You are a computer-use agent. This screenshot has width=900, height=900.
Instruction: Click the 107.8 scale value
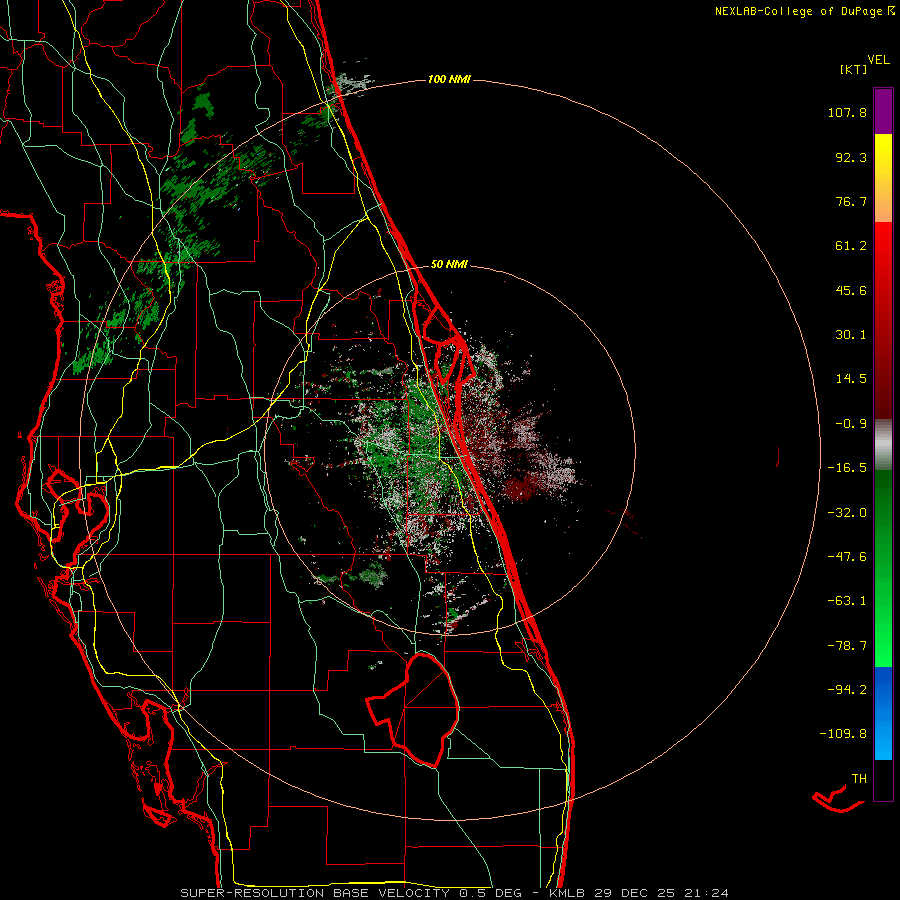click(x=847, y=112)
